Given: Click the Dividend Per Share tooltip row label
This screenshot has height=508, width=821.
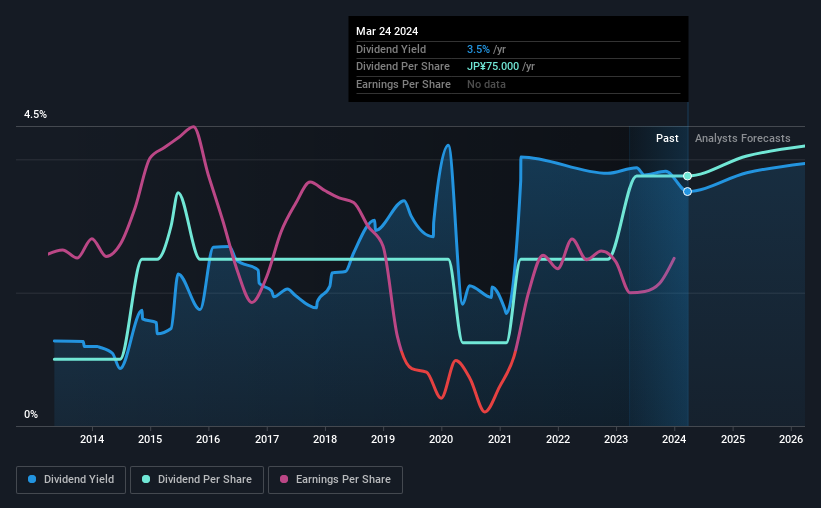Looking at the screenshot, I should point(403,67).
